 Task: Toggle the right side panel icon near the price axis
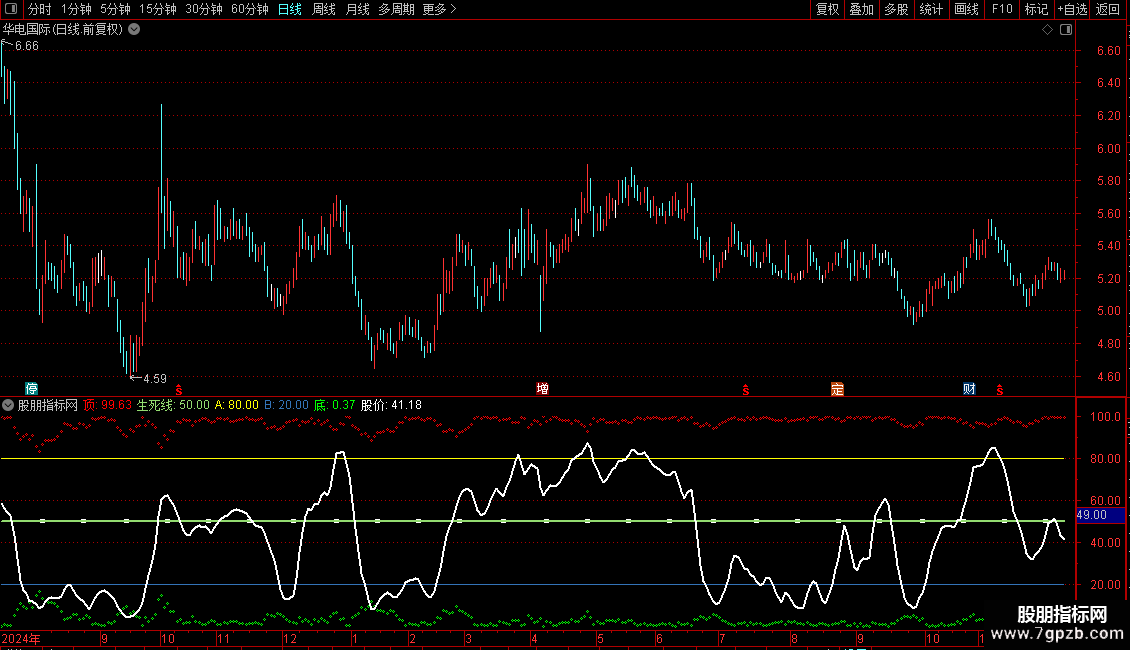click(x=1066, y=30)
